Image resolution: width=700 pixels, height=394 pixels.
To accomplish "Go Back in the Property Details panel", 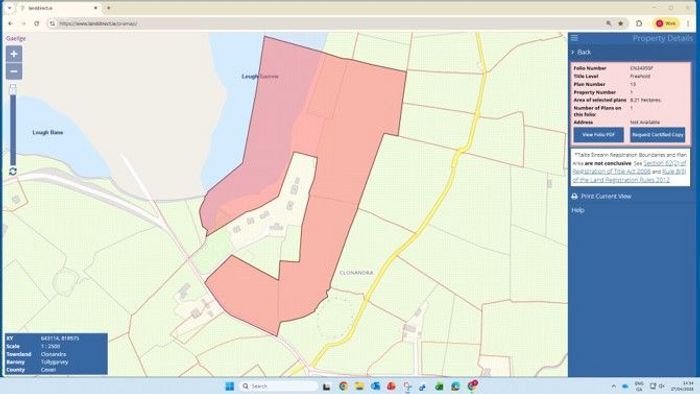I will pyautogui.click(x=581, y=52).
